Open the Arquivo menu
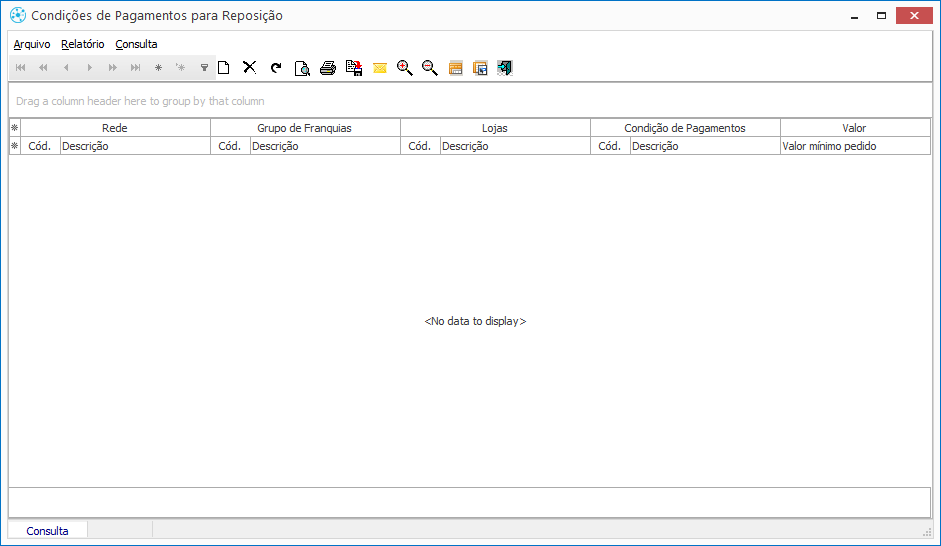 32,44
